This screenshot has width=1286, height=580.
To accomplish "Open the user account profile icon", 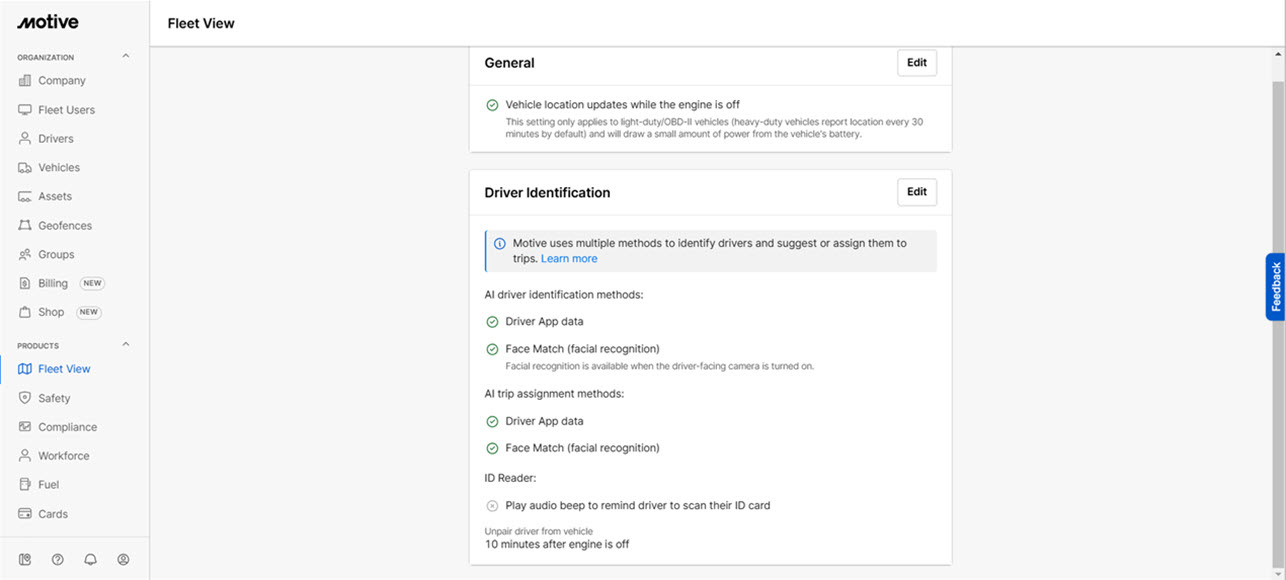I will click(123, 559).
